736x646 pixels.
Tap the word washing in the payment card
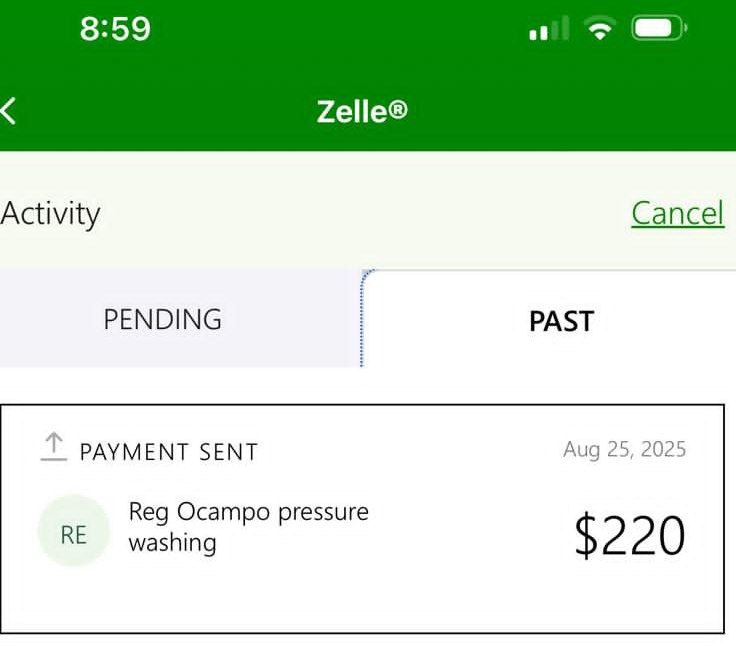[172, 543]
